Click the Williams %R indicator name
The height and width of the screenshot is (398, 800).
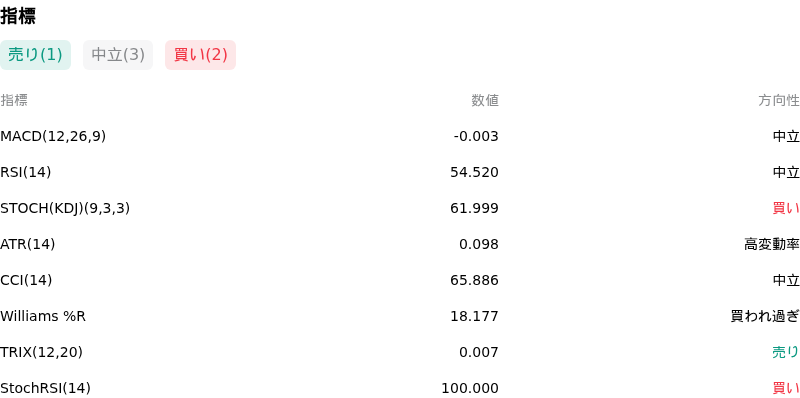[43, 316]
